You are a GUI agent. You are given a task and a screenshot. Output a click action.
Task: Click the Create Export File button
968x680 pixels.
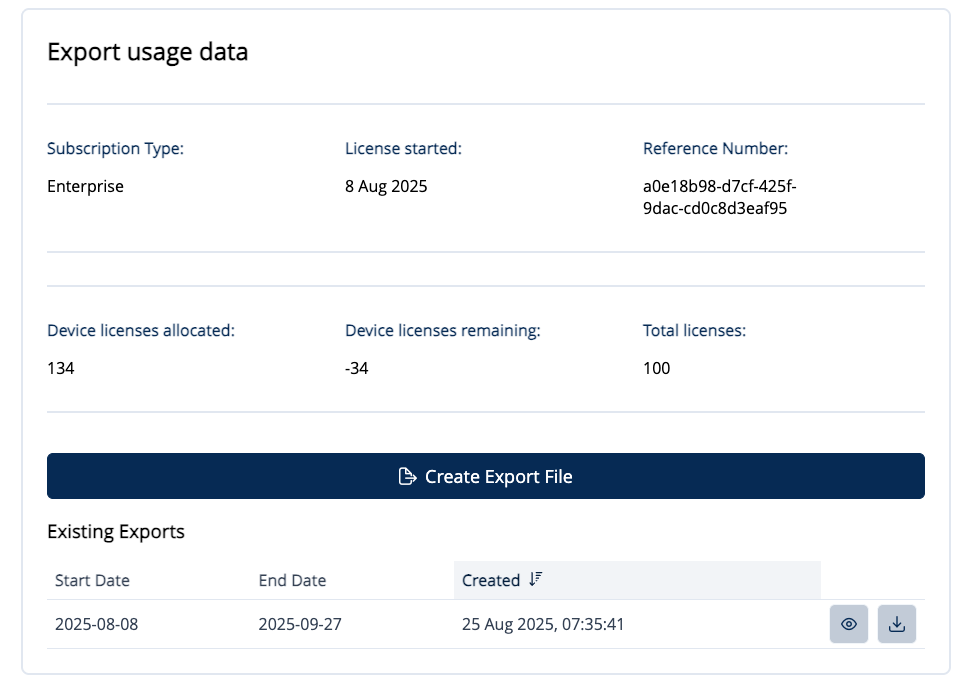point(485,476)
